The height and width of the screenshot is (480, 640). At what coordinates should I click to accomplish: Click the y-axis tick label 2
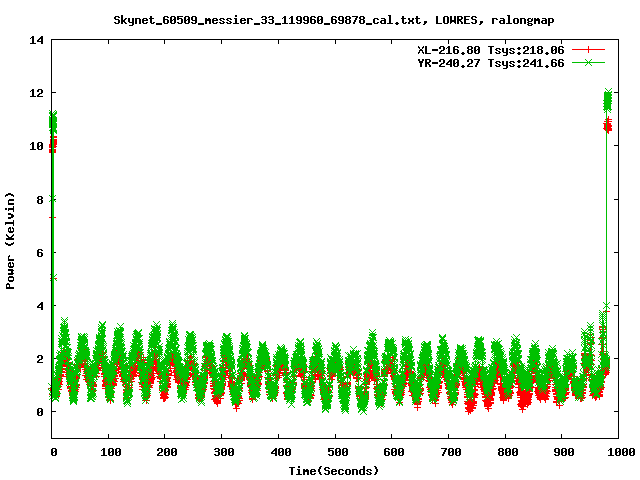click(40, 359)
